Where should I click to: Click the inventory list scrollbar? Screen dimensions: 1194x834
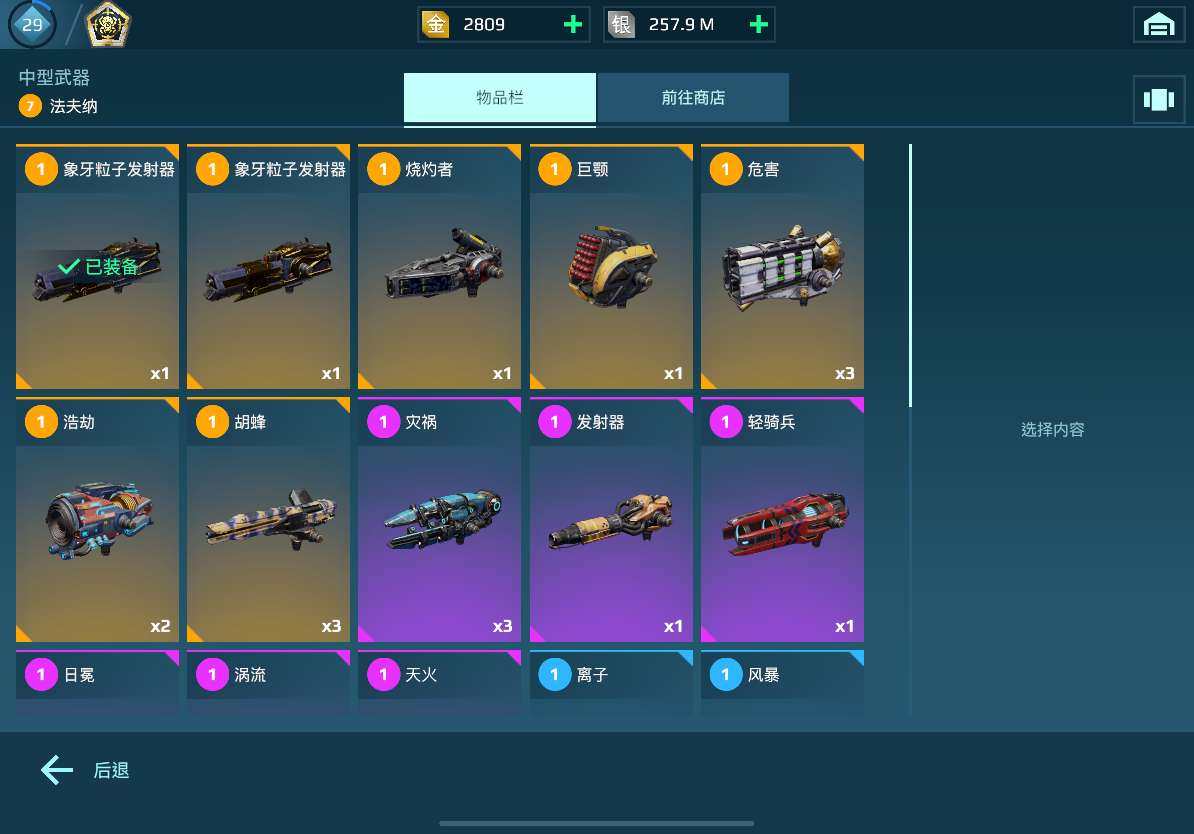[x=910, y=276]
